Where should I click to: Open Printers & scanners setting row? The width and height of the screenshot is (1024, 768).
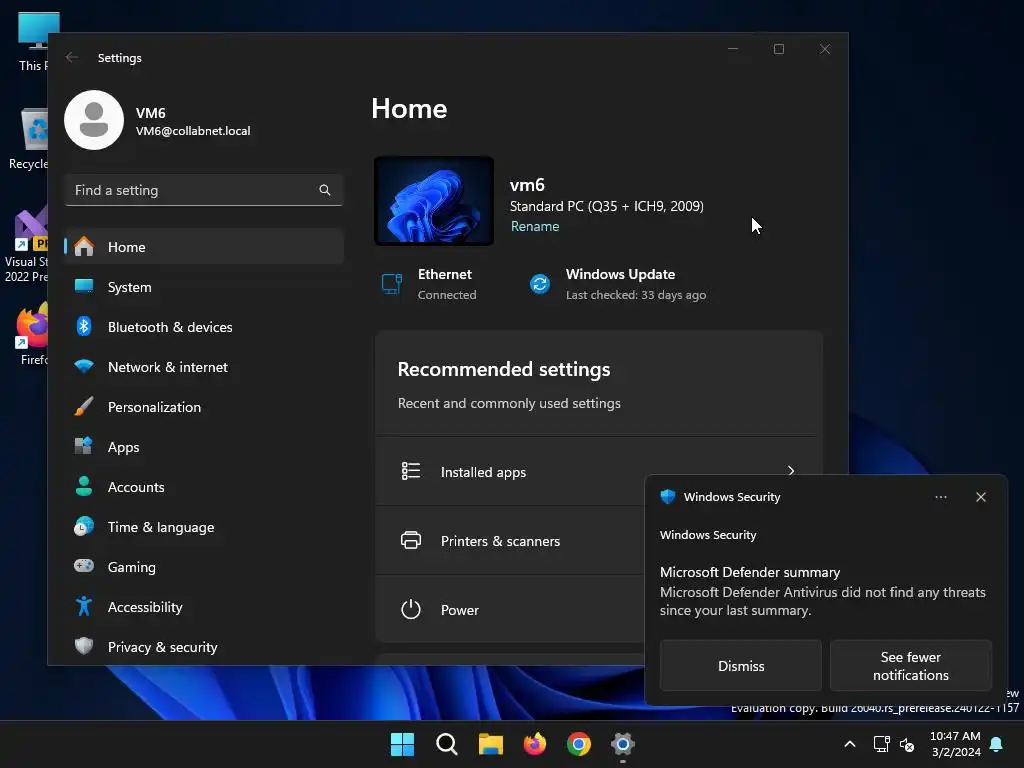pos(510,541)
